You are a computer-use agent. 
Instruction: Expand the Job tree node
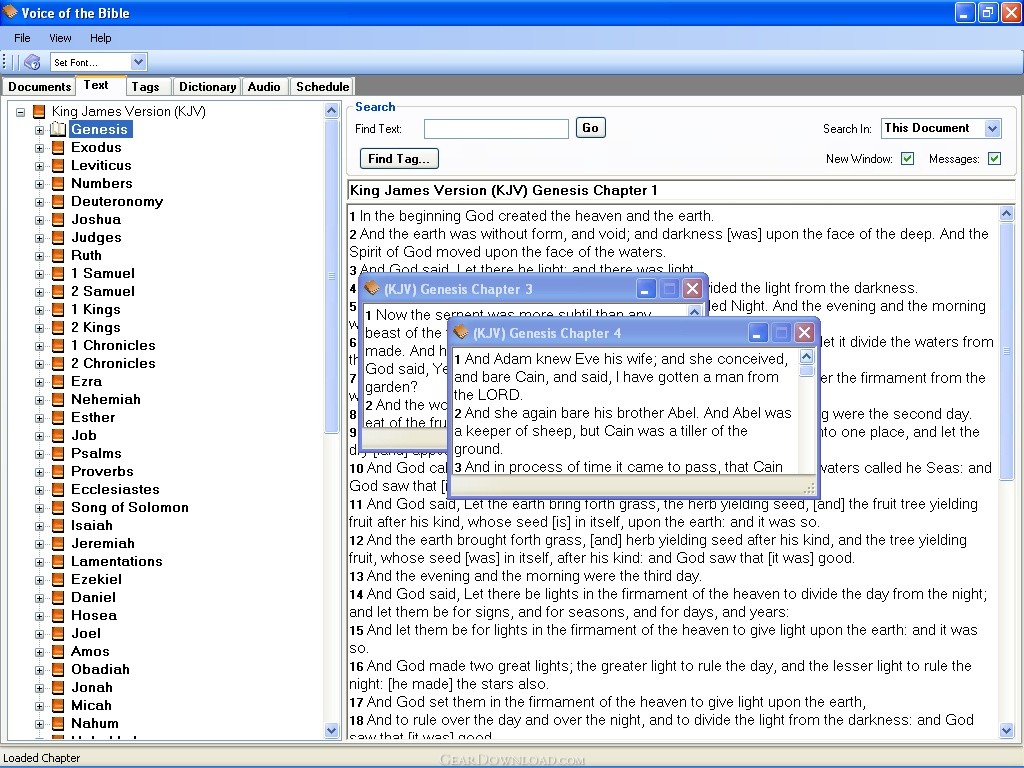pos(40,436)
